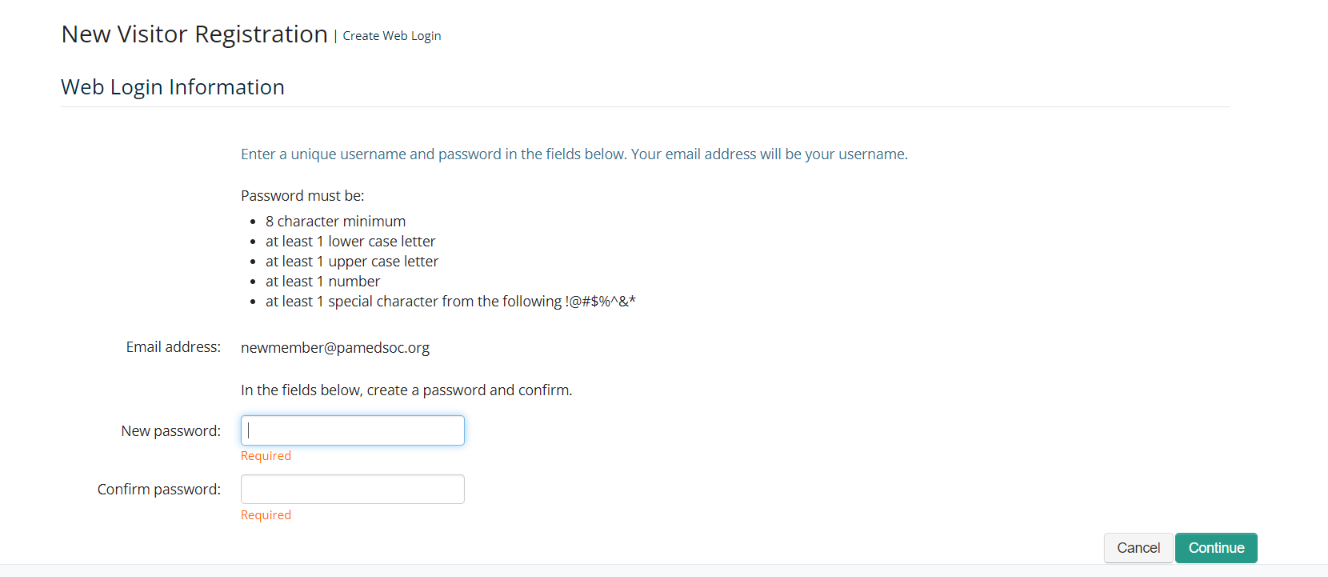Click the "Password must be:" text
Viewport: 1328px width, 577px height.
(x=303, y=196)
